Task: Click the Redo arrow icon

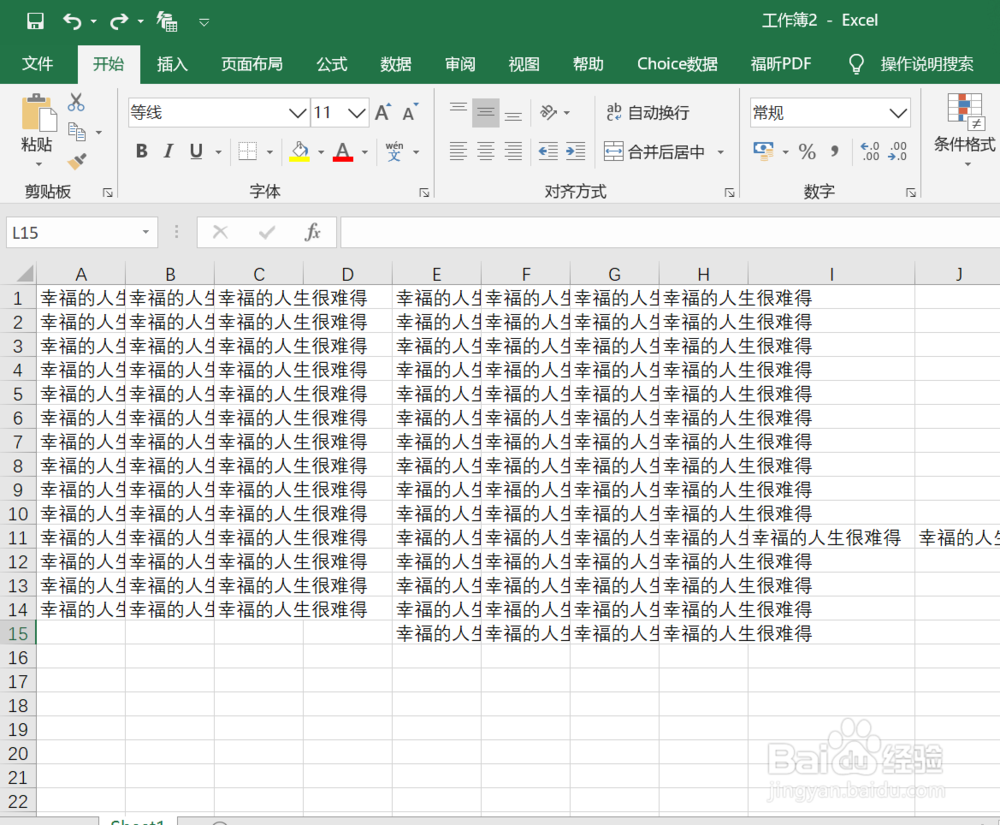Action: click(x=119, y=22)
